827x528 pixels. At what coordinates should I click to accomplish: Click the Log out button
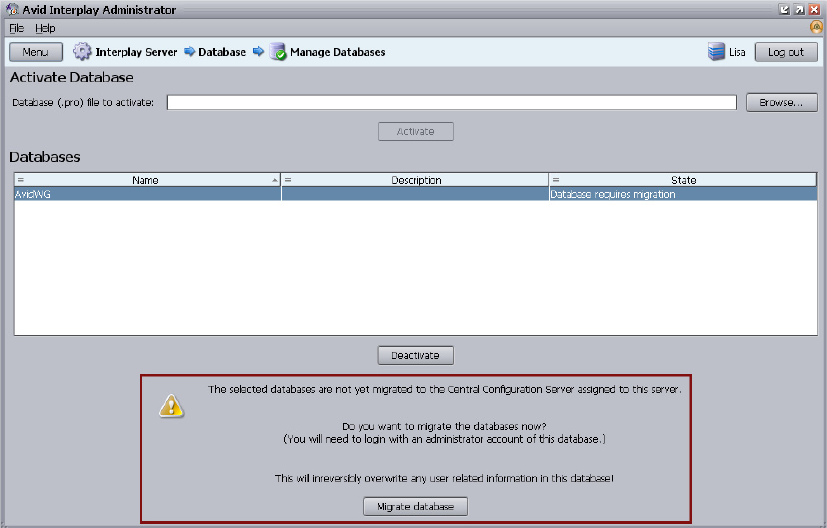(786, 52)
